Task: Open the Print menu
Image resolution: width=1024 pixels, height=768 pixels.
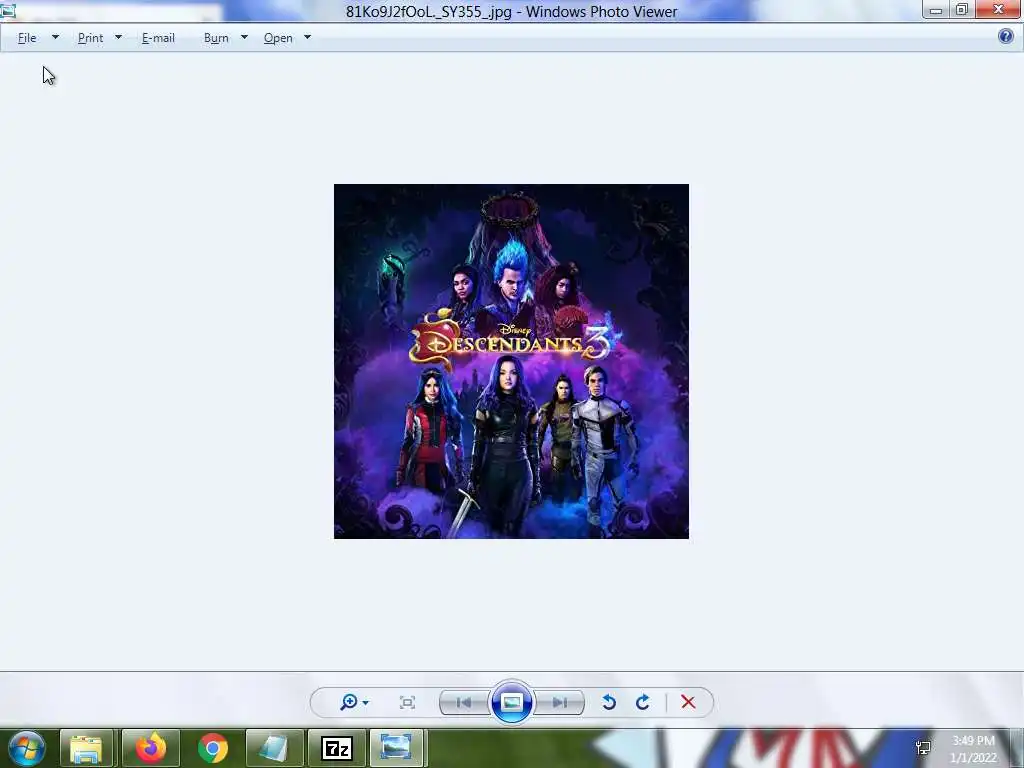Action: [90, 38]
